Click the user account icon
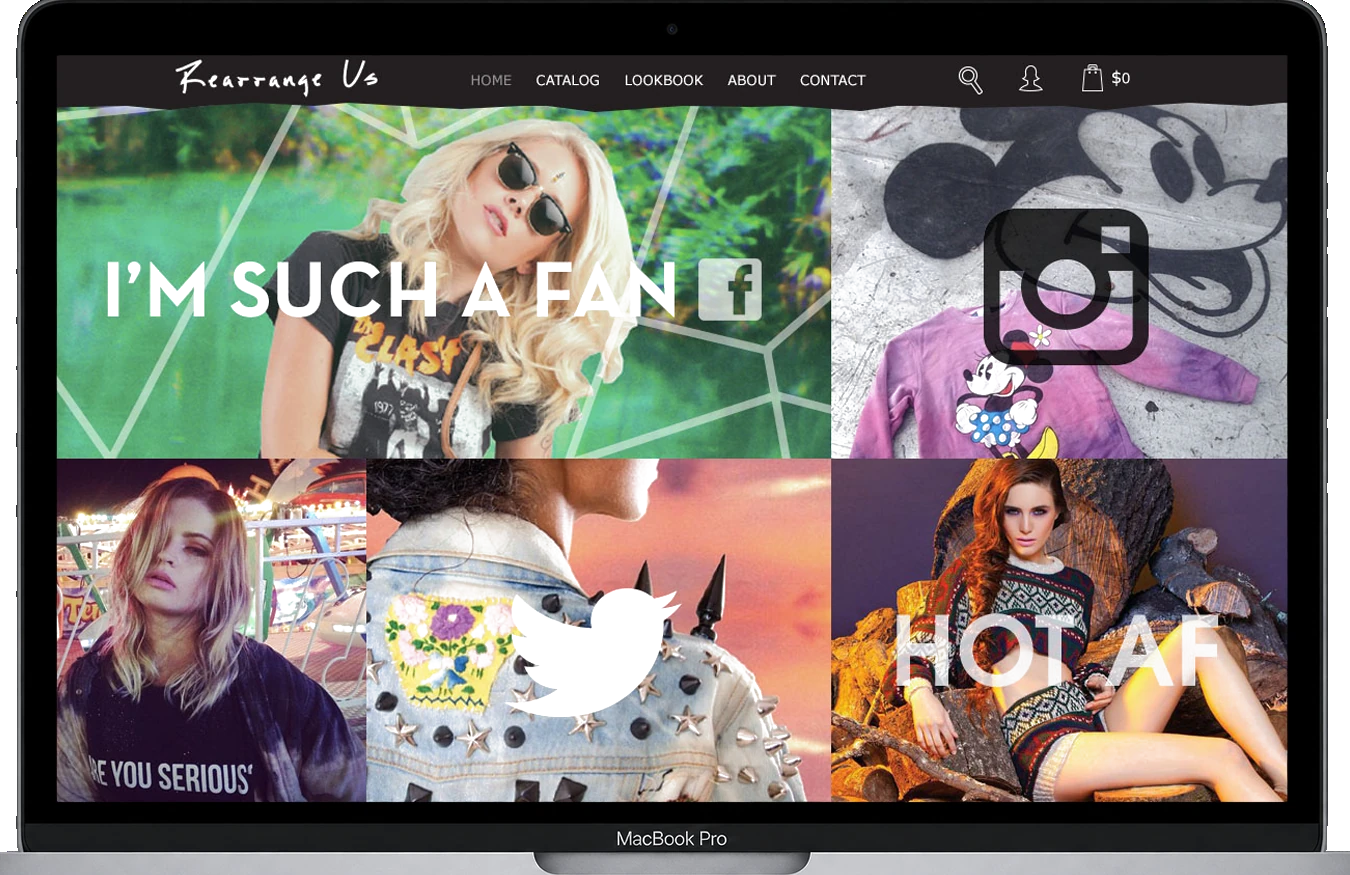Viewport: 1350px width, 875px height. click(1030, 79)
